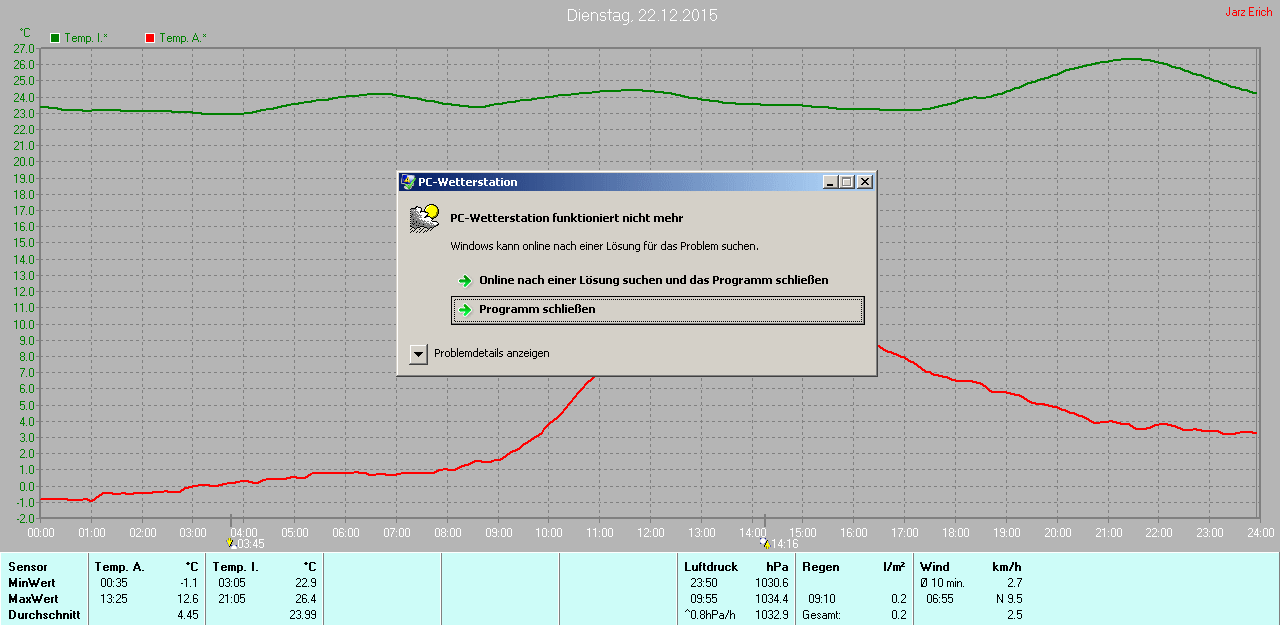
Task: Click the wind peak time 06:55
Action: [940, 599]
